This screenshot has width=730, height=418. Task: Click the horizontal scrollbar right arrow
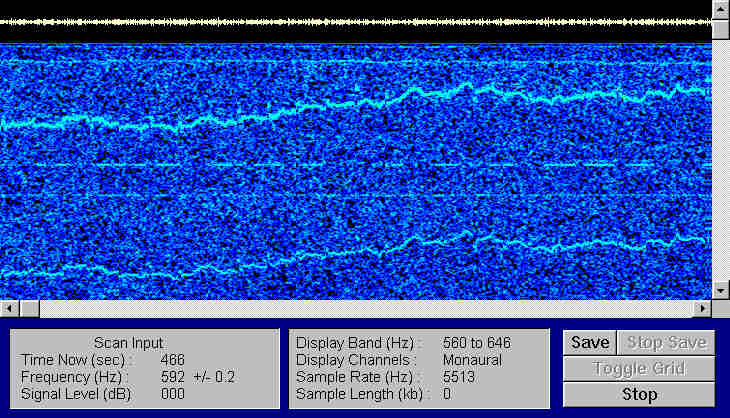click(703, 308)
